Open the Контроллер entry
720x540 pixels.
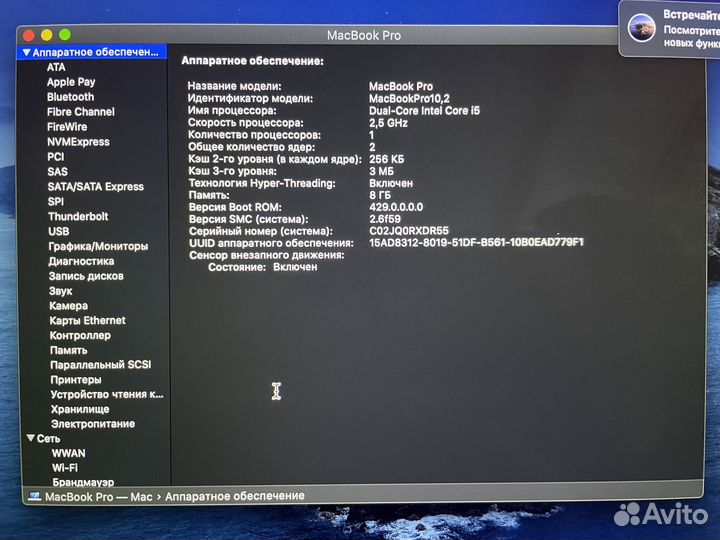tap(80, 336)
